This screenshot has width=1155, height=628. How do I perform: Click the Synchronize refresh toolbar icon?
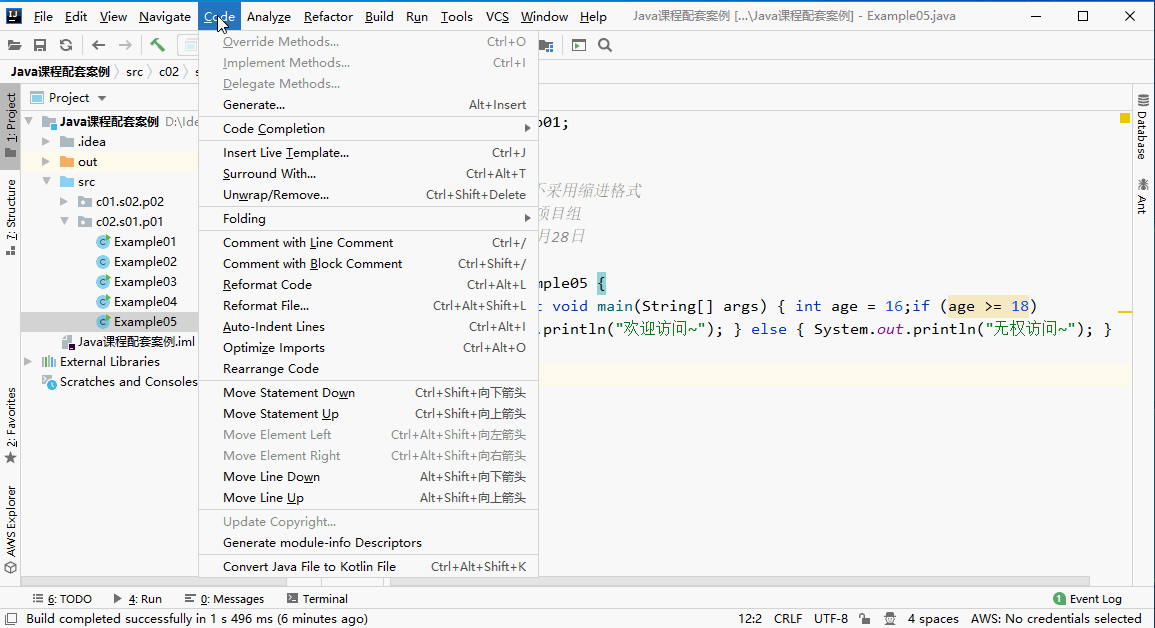(66, 46)
